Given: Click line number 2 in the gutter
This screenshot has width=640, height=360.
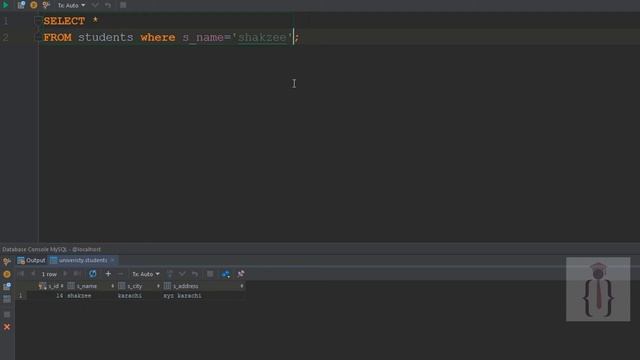Looking at the screenshot, I should pos(5,38).
